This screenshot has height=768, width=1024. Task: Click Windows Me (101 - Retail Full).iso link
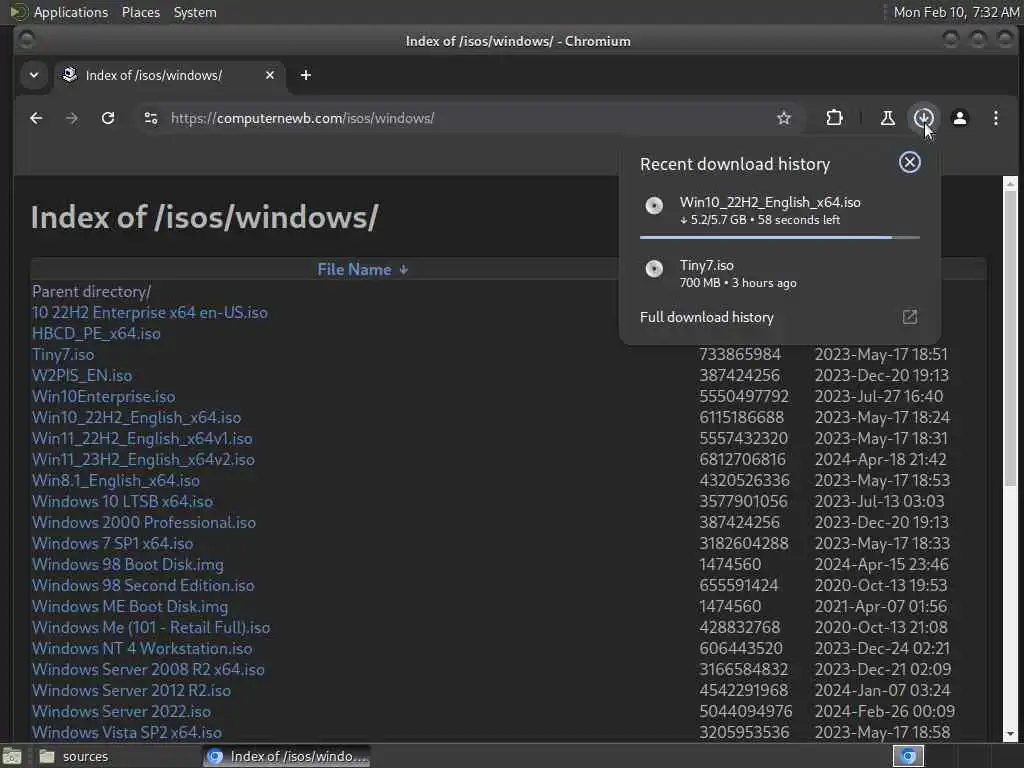pyautogui.click(x=151, y=628)
